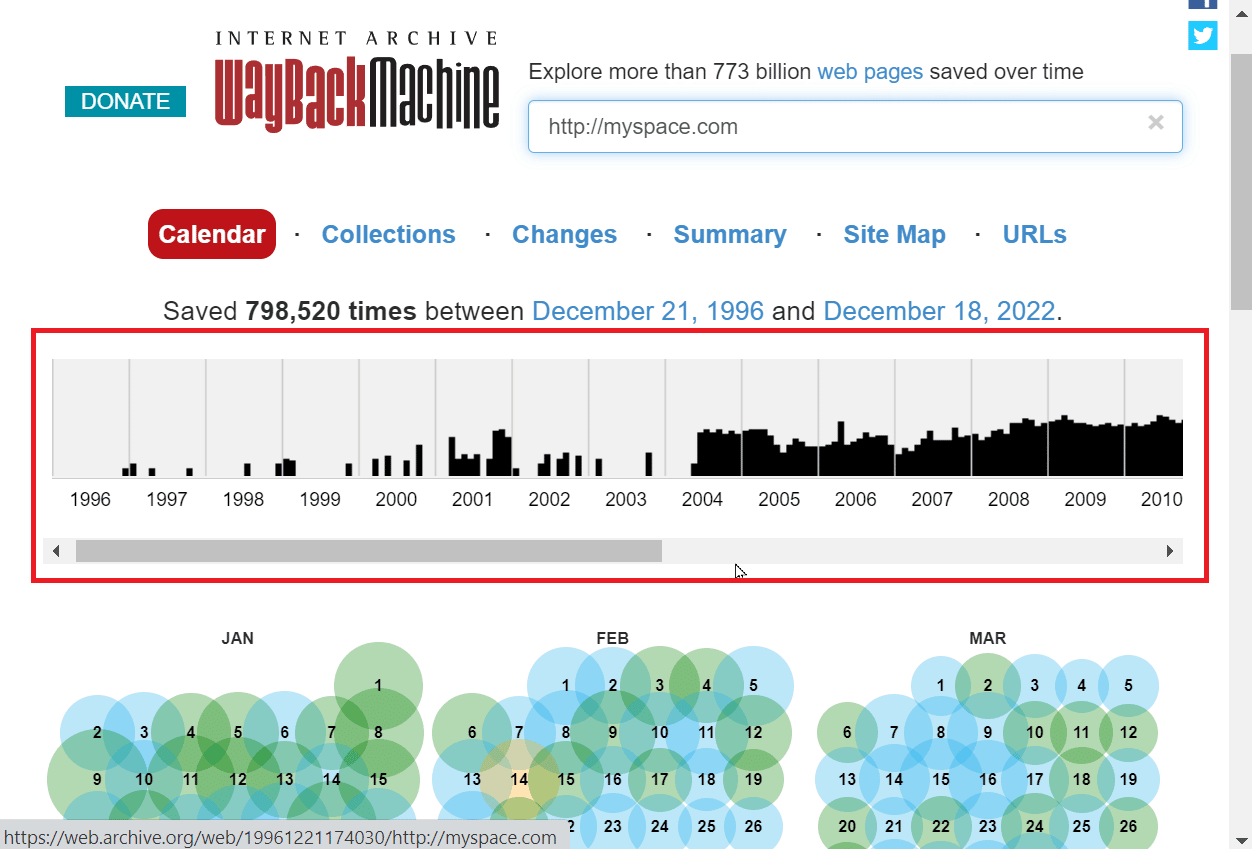Select year 1996 in the timeline
This screenshot has width=1252, height=849.
(x=90, y=499)
